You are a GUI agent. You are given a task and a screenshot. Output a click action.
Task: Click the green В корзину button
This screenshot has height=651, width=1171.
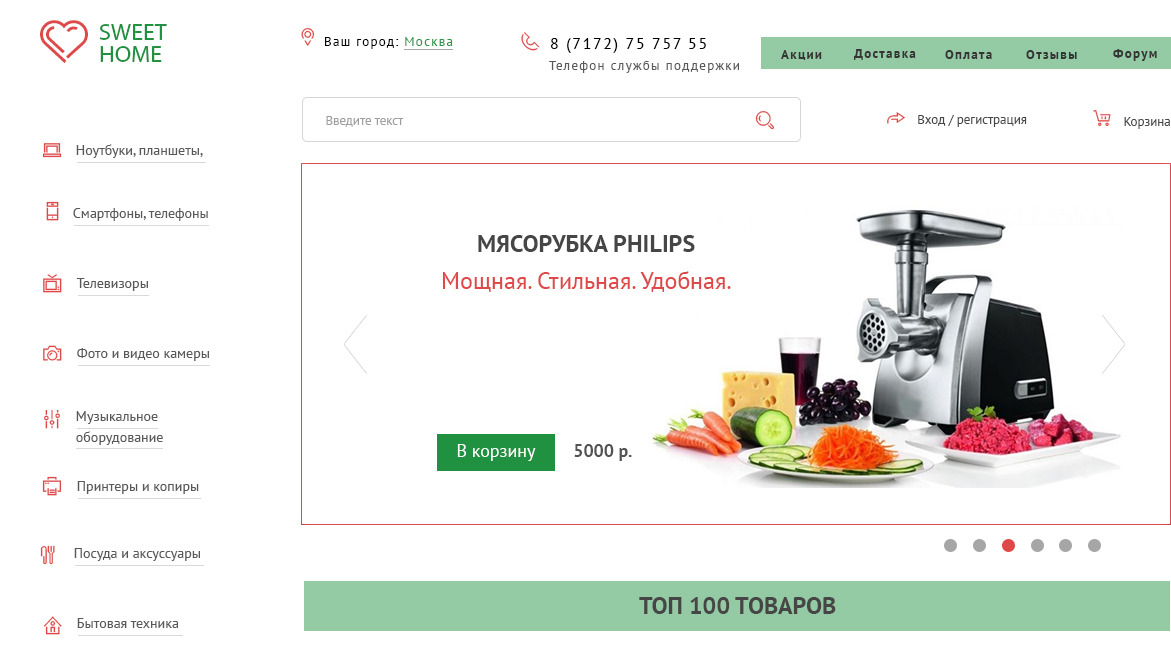496,452
